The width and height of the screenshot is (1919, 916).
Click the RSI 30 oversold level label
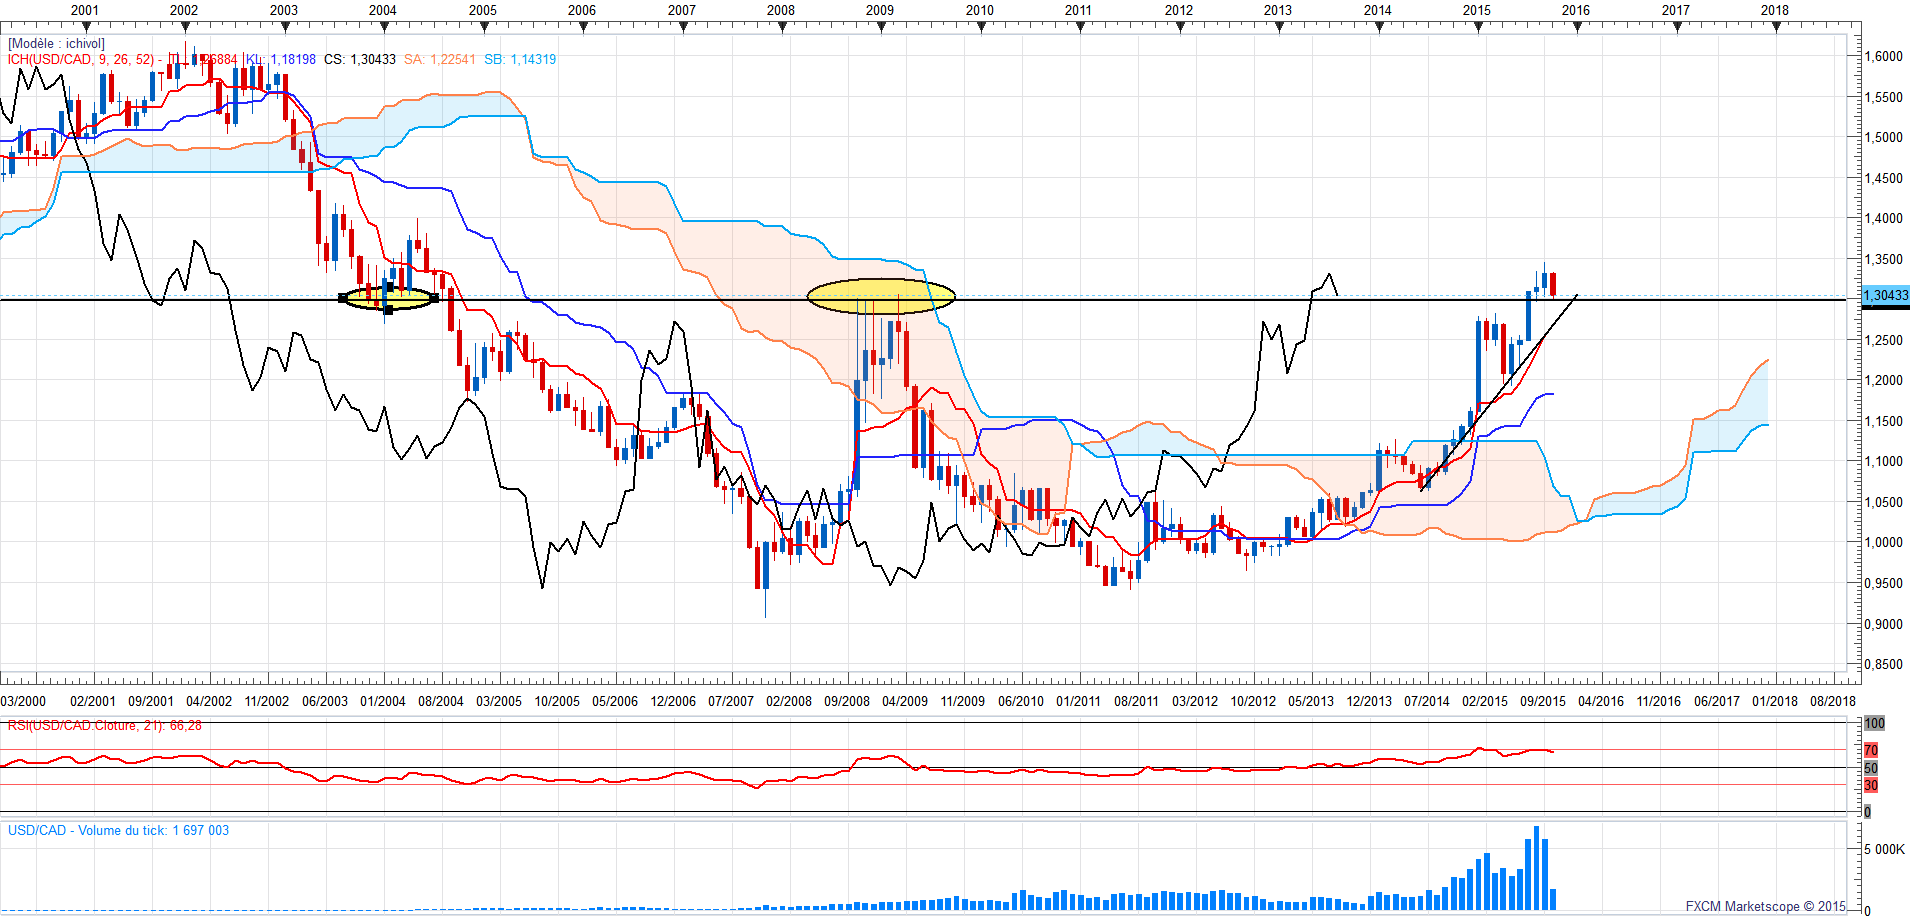1871,785
